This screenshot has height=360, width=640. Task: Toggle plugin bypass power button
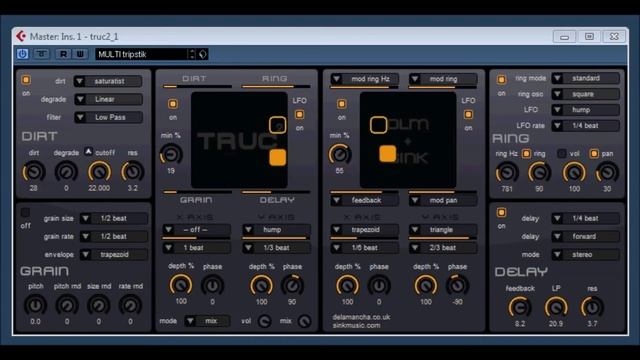(22, 54)
